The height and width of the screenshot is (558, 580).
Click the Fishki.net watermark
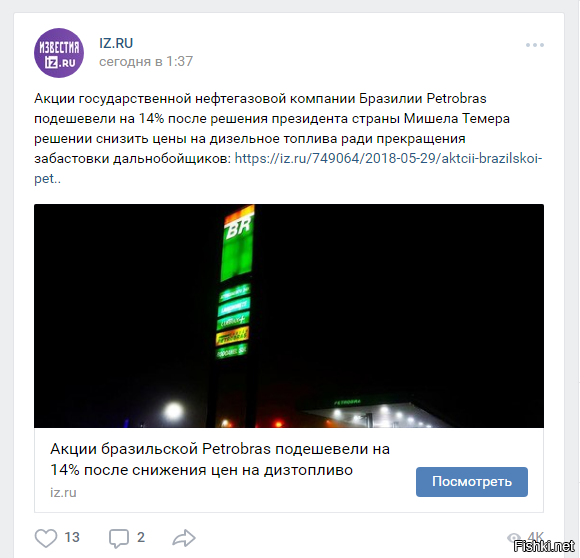(544, 546)
